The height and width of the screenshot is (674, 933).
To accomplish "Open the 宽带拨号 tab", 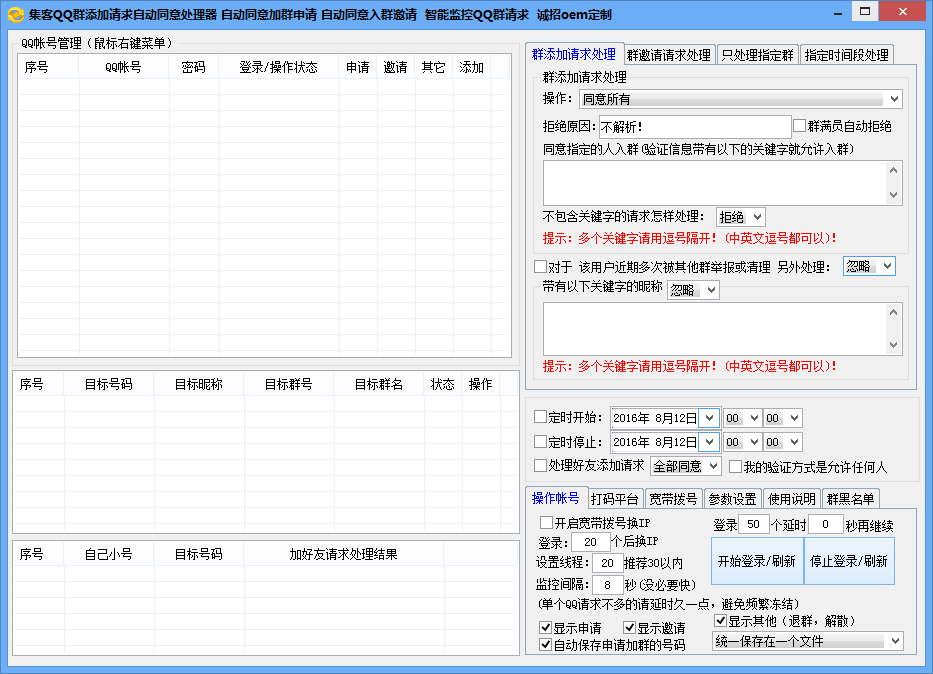I will tap(673, 499).
